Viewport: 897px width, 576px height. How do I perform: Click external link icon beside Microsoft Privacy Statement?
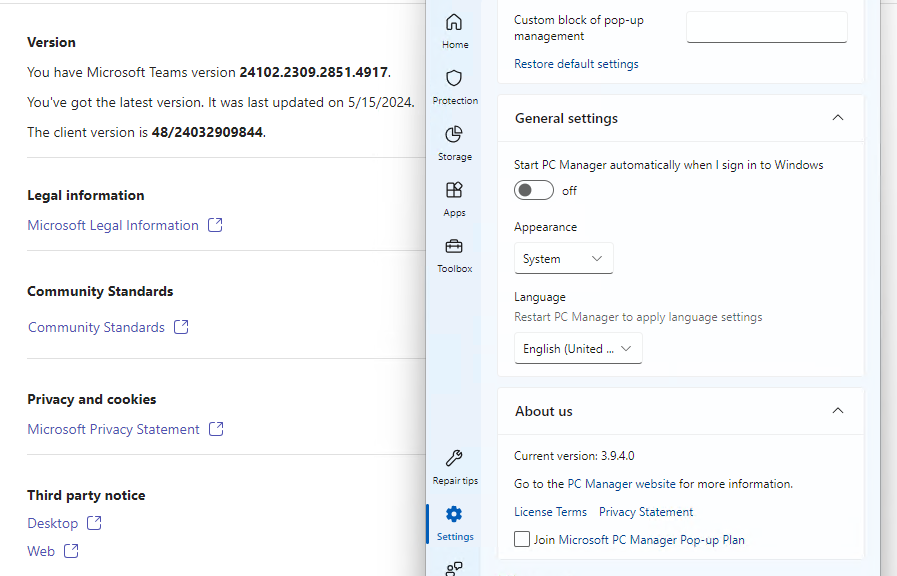pos(216,428)
